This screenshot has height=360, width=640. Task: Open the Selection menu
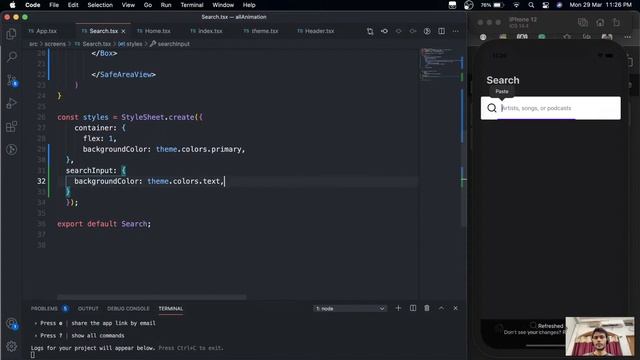(100, 5)
